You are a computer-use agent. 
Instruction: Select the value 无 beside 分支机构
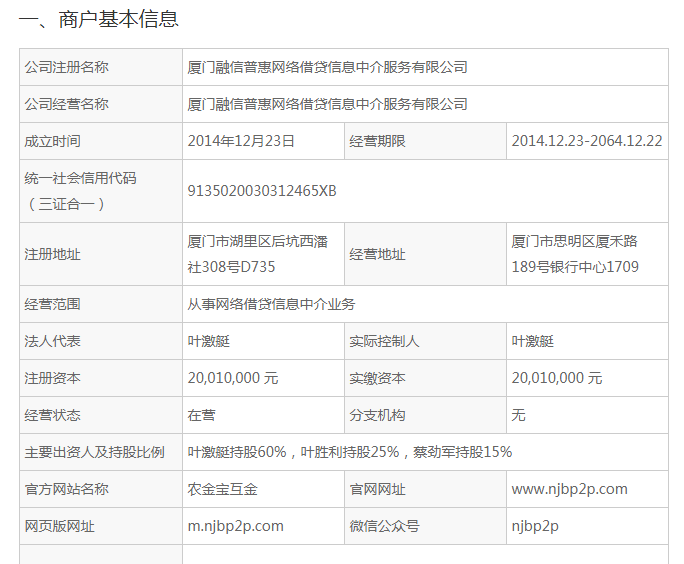pyautogui.click(x=518, y=415)
